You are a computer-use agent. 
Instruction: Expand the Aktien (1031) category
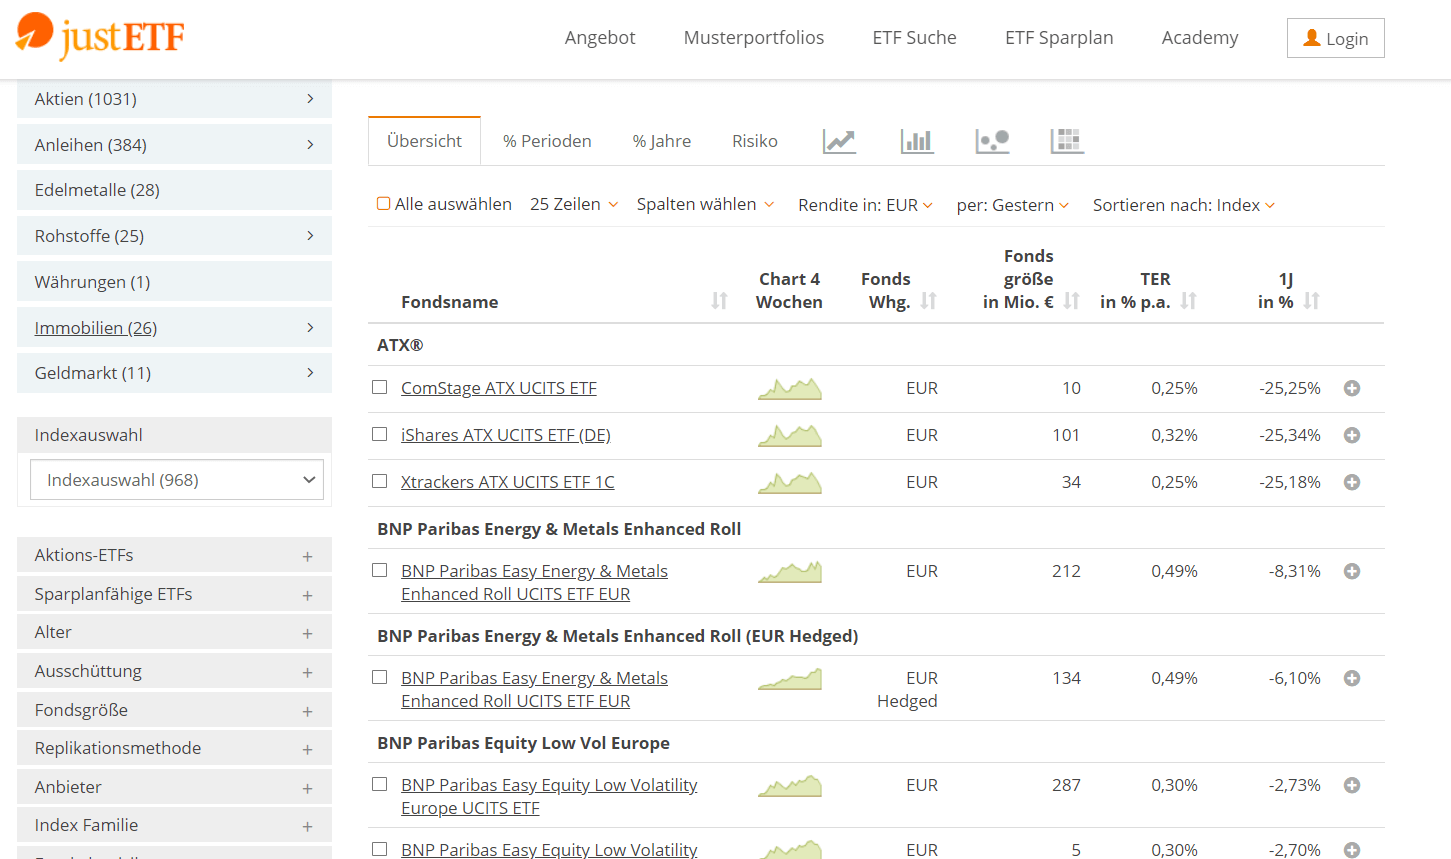[x=174, y=99]
